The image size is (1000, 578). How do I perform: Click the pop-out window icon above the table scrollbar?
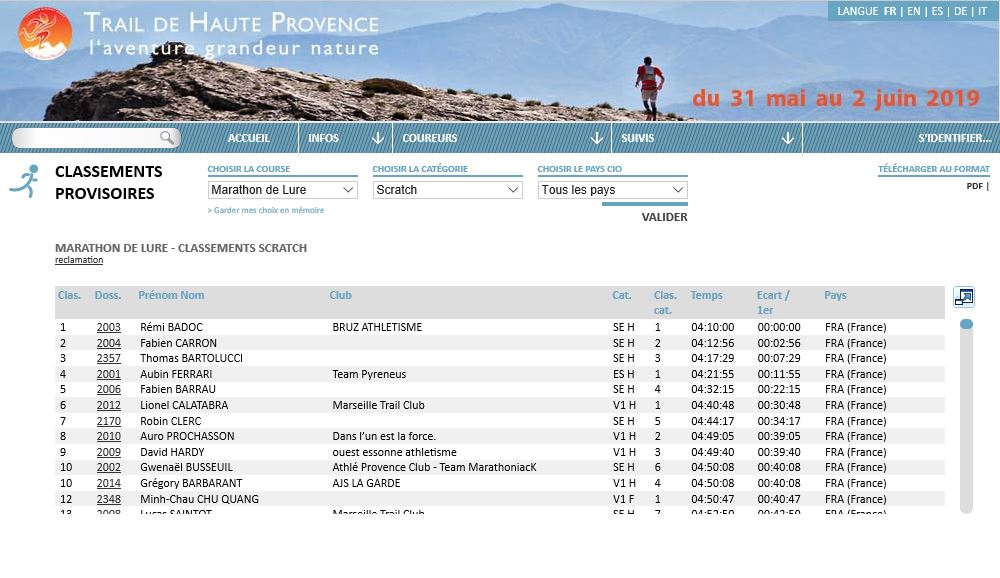click(x=963, y=297)
